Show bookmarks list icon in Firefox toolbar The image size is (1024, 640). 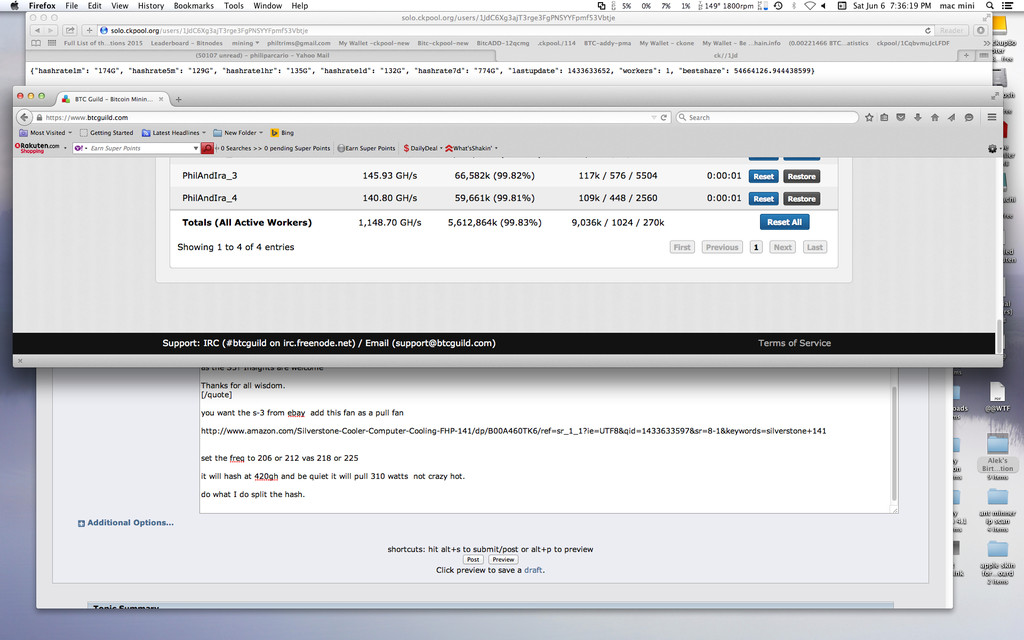point(884,118)
